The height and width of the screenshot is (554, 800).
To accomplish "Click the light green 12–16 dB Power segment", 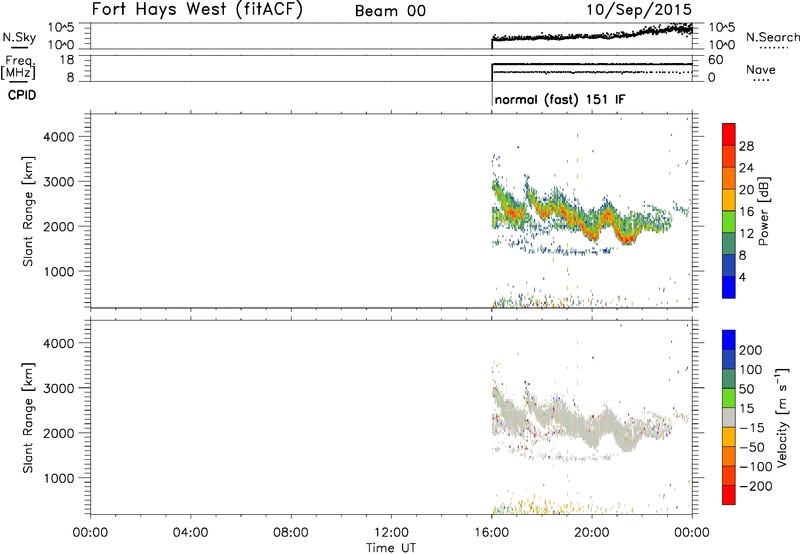I will tap(729, 221).
